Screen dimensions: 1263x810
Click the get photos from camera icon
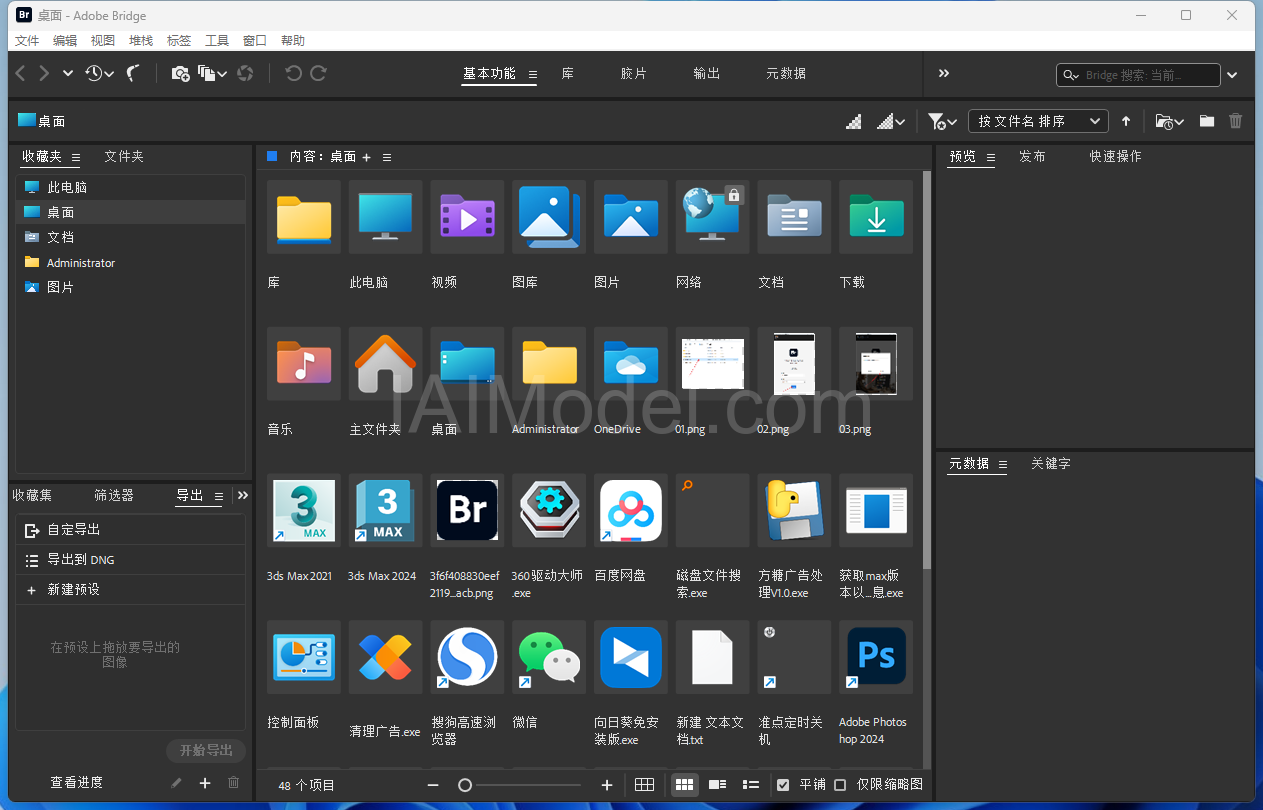pyautogui.click(x=180, y=73)
